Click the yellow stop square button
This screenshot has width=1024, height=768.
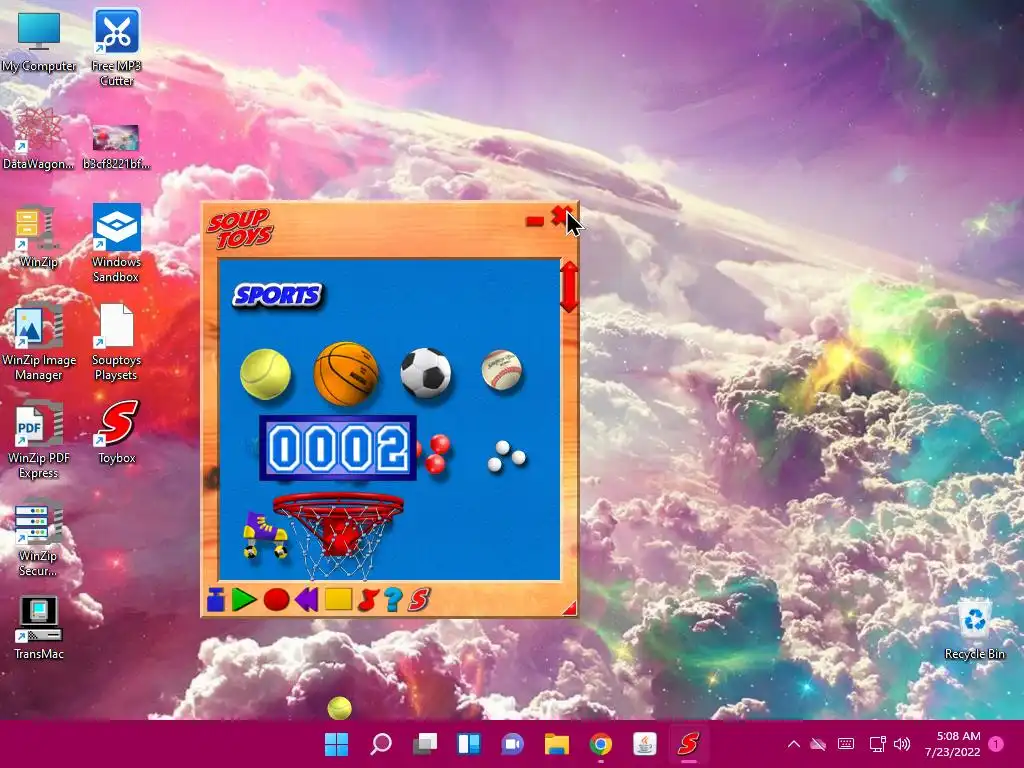[338, 599]
